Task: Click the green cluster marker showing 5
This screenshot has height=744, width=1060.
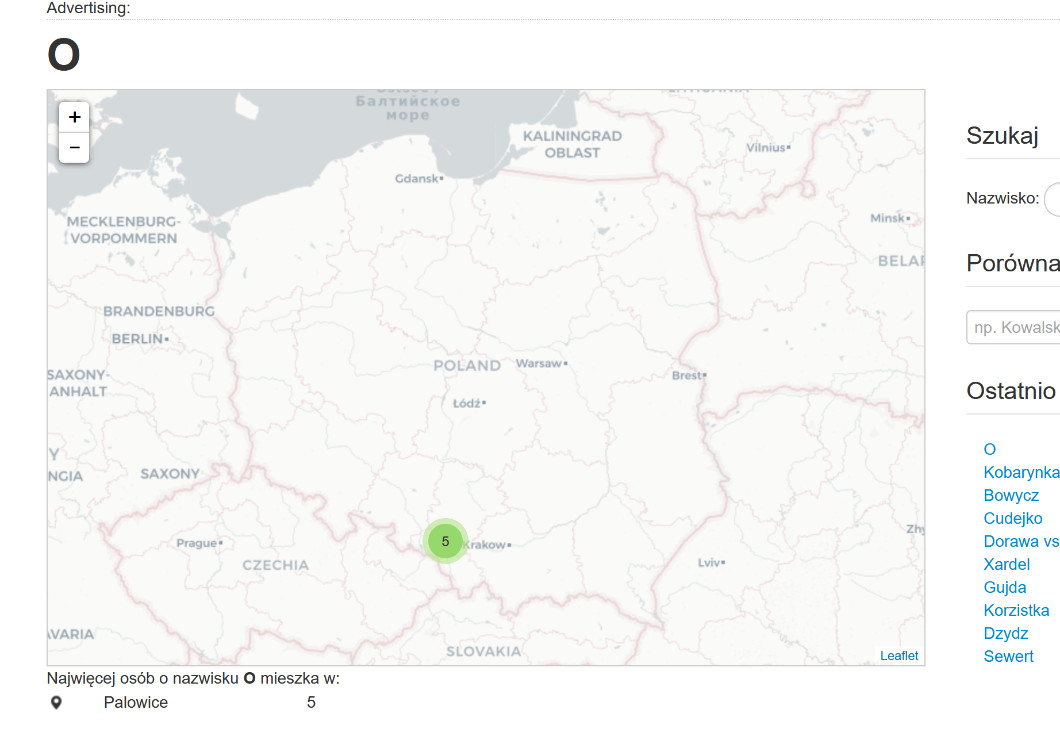Action: point(445,541)
